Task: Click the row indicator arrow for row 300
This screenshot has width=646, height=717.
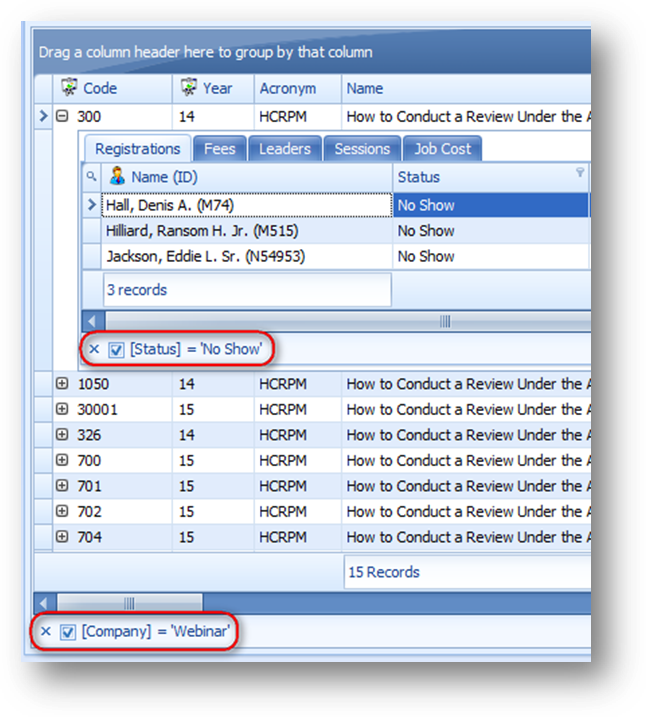Action: tap(43, 116)
